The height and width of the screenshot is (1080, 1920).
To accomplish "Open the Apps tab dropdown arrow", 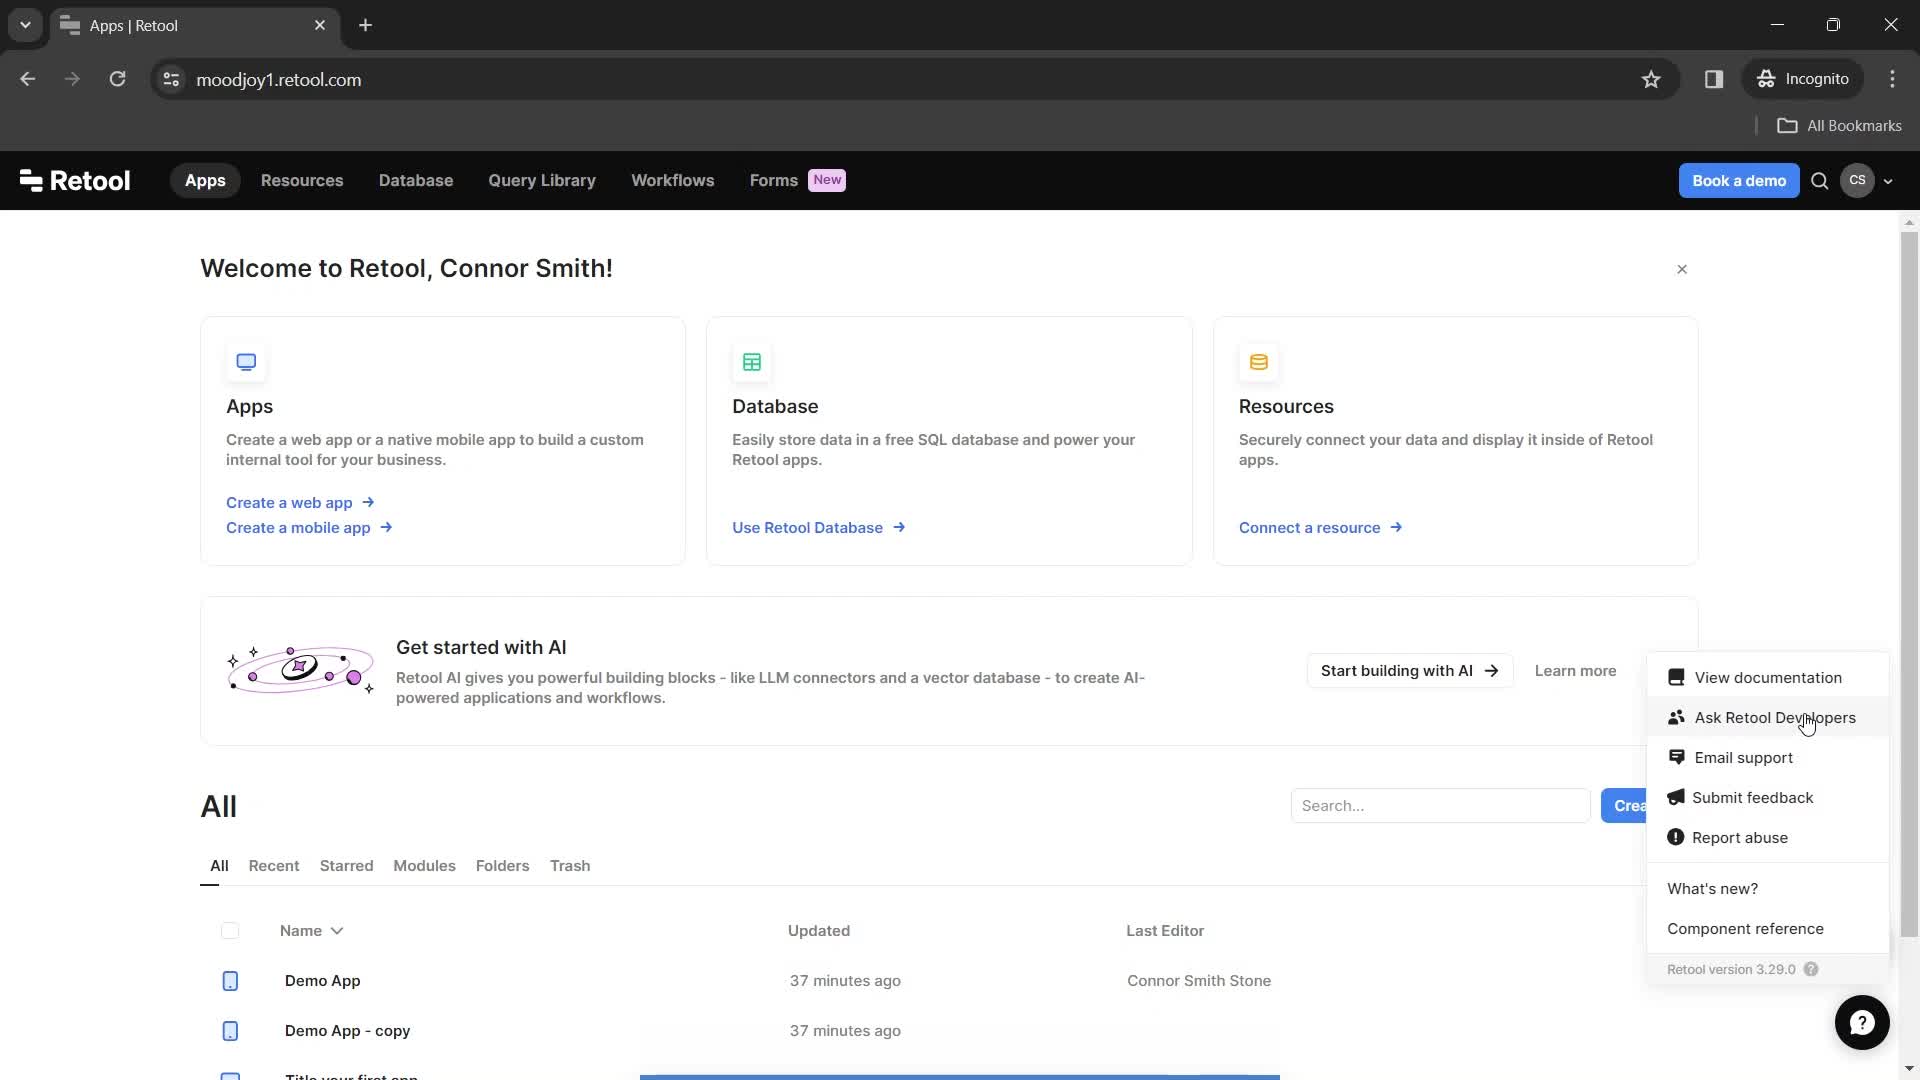I will point(24,25).
